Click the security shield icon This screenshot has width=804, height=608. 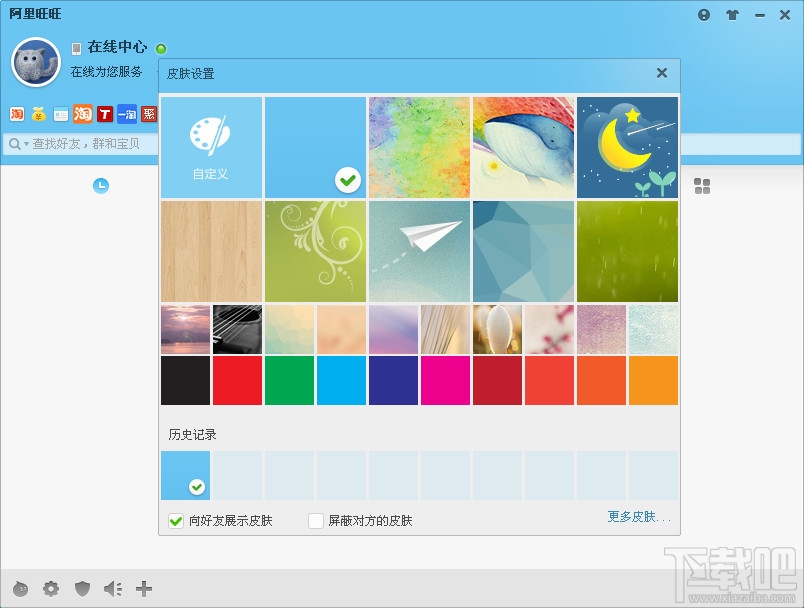click(81, 588)
